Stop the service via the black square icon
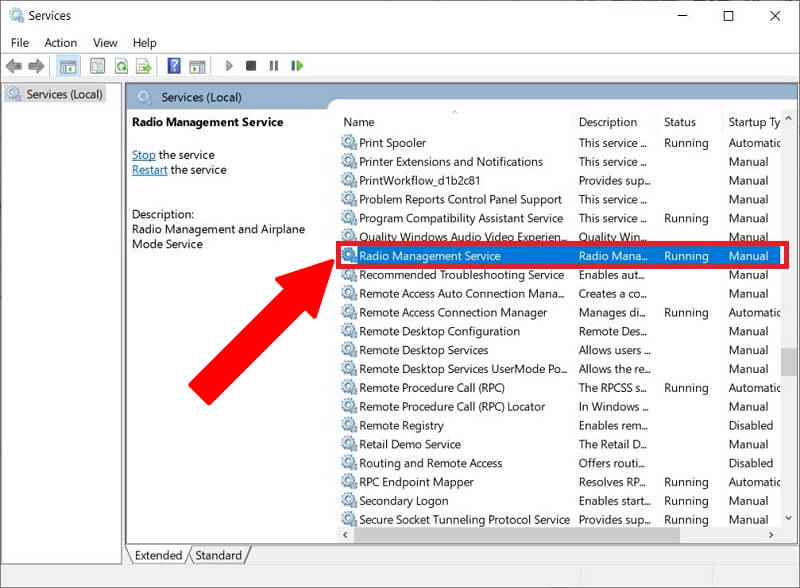Image resolution: width=800 pixels, height=588 pixels. (x=252, y=66)
